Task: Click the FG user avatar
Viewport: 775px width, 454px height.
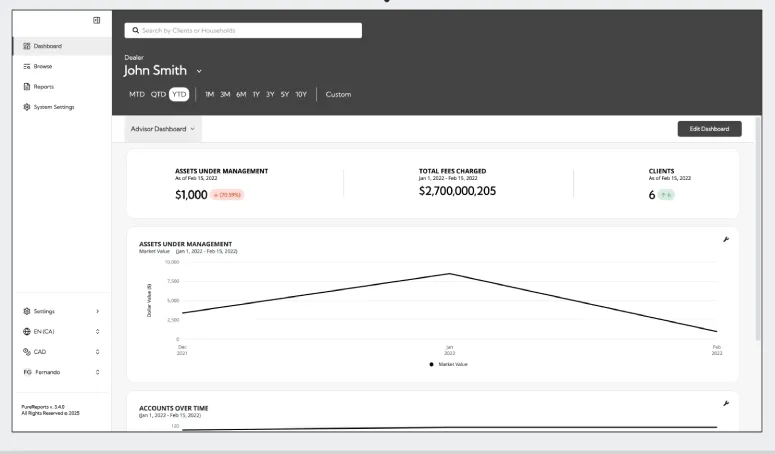Action: click(27, 372)
